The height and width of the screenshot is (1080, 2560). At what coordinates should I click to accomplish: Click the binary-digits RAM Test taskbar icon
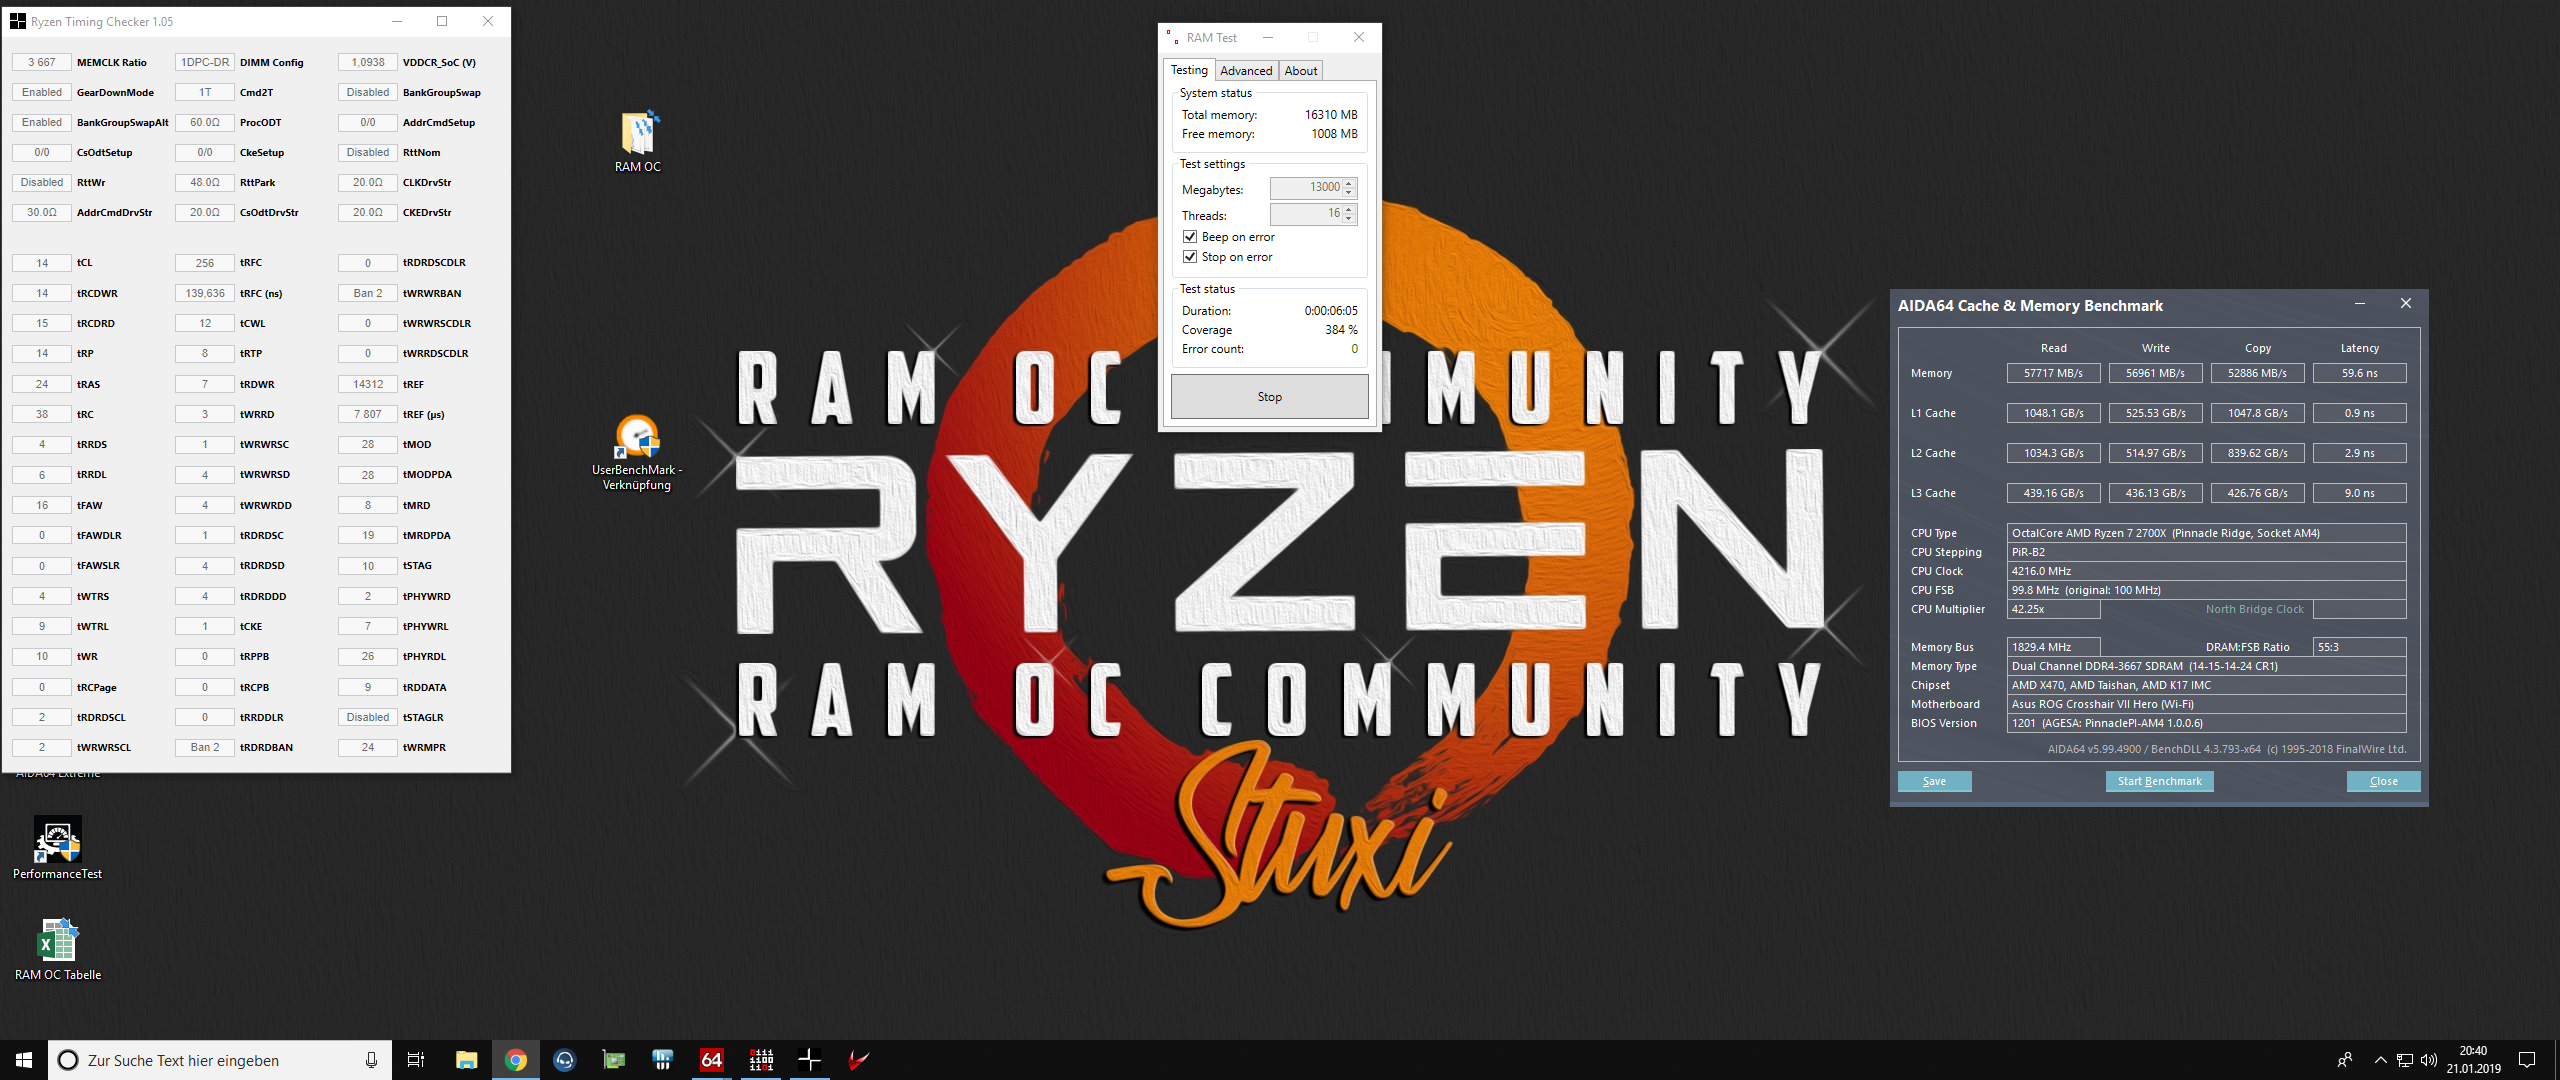pos(761,1060)
